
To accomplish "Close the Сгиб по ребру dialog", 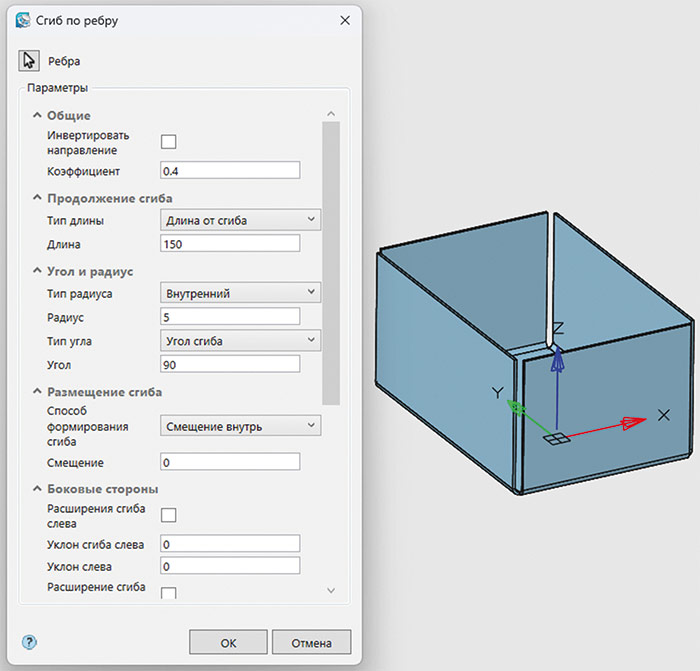I will (345, 20).
